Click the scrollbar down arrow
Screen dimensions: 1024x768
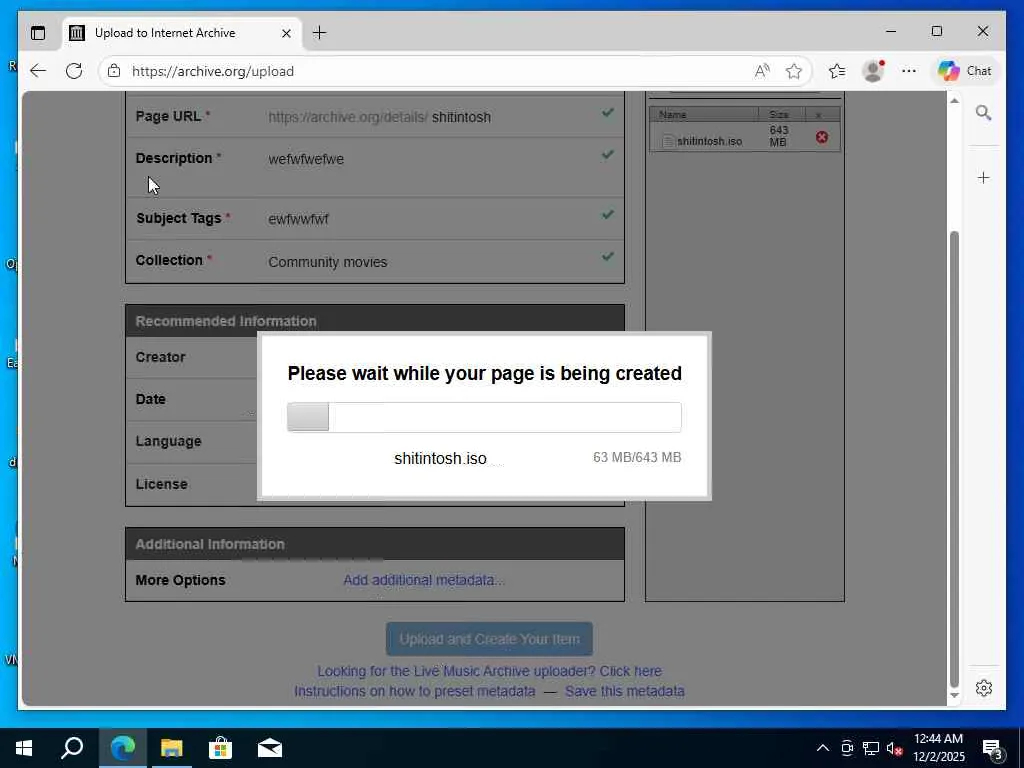click(x=954, y=696)
